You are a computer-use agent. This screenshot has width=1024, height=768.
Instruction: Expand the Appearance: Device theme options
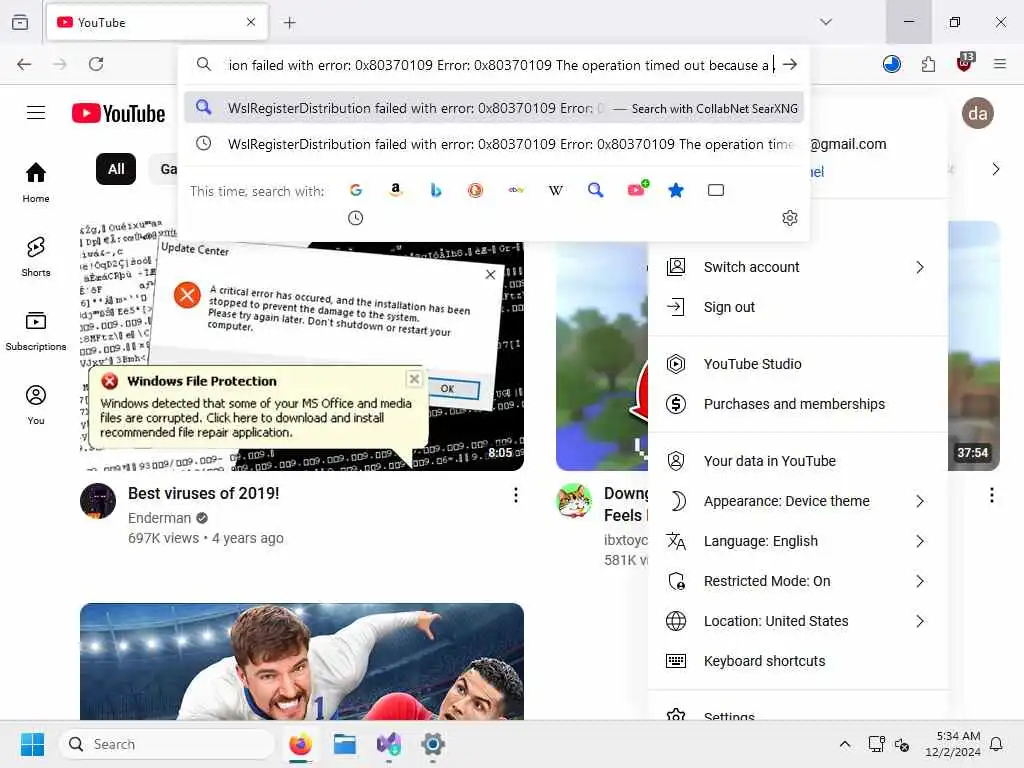tap(797, 501)
